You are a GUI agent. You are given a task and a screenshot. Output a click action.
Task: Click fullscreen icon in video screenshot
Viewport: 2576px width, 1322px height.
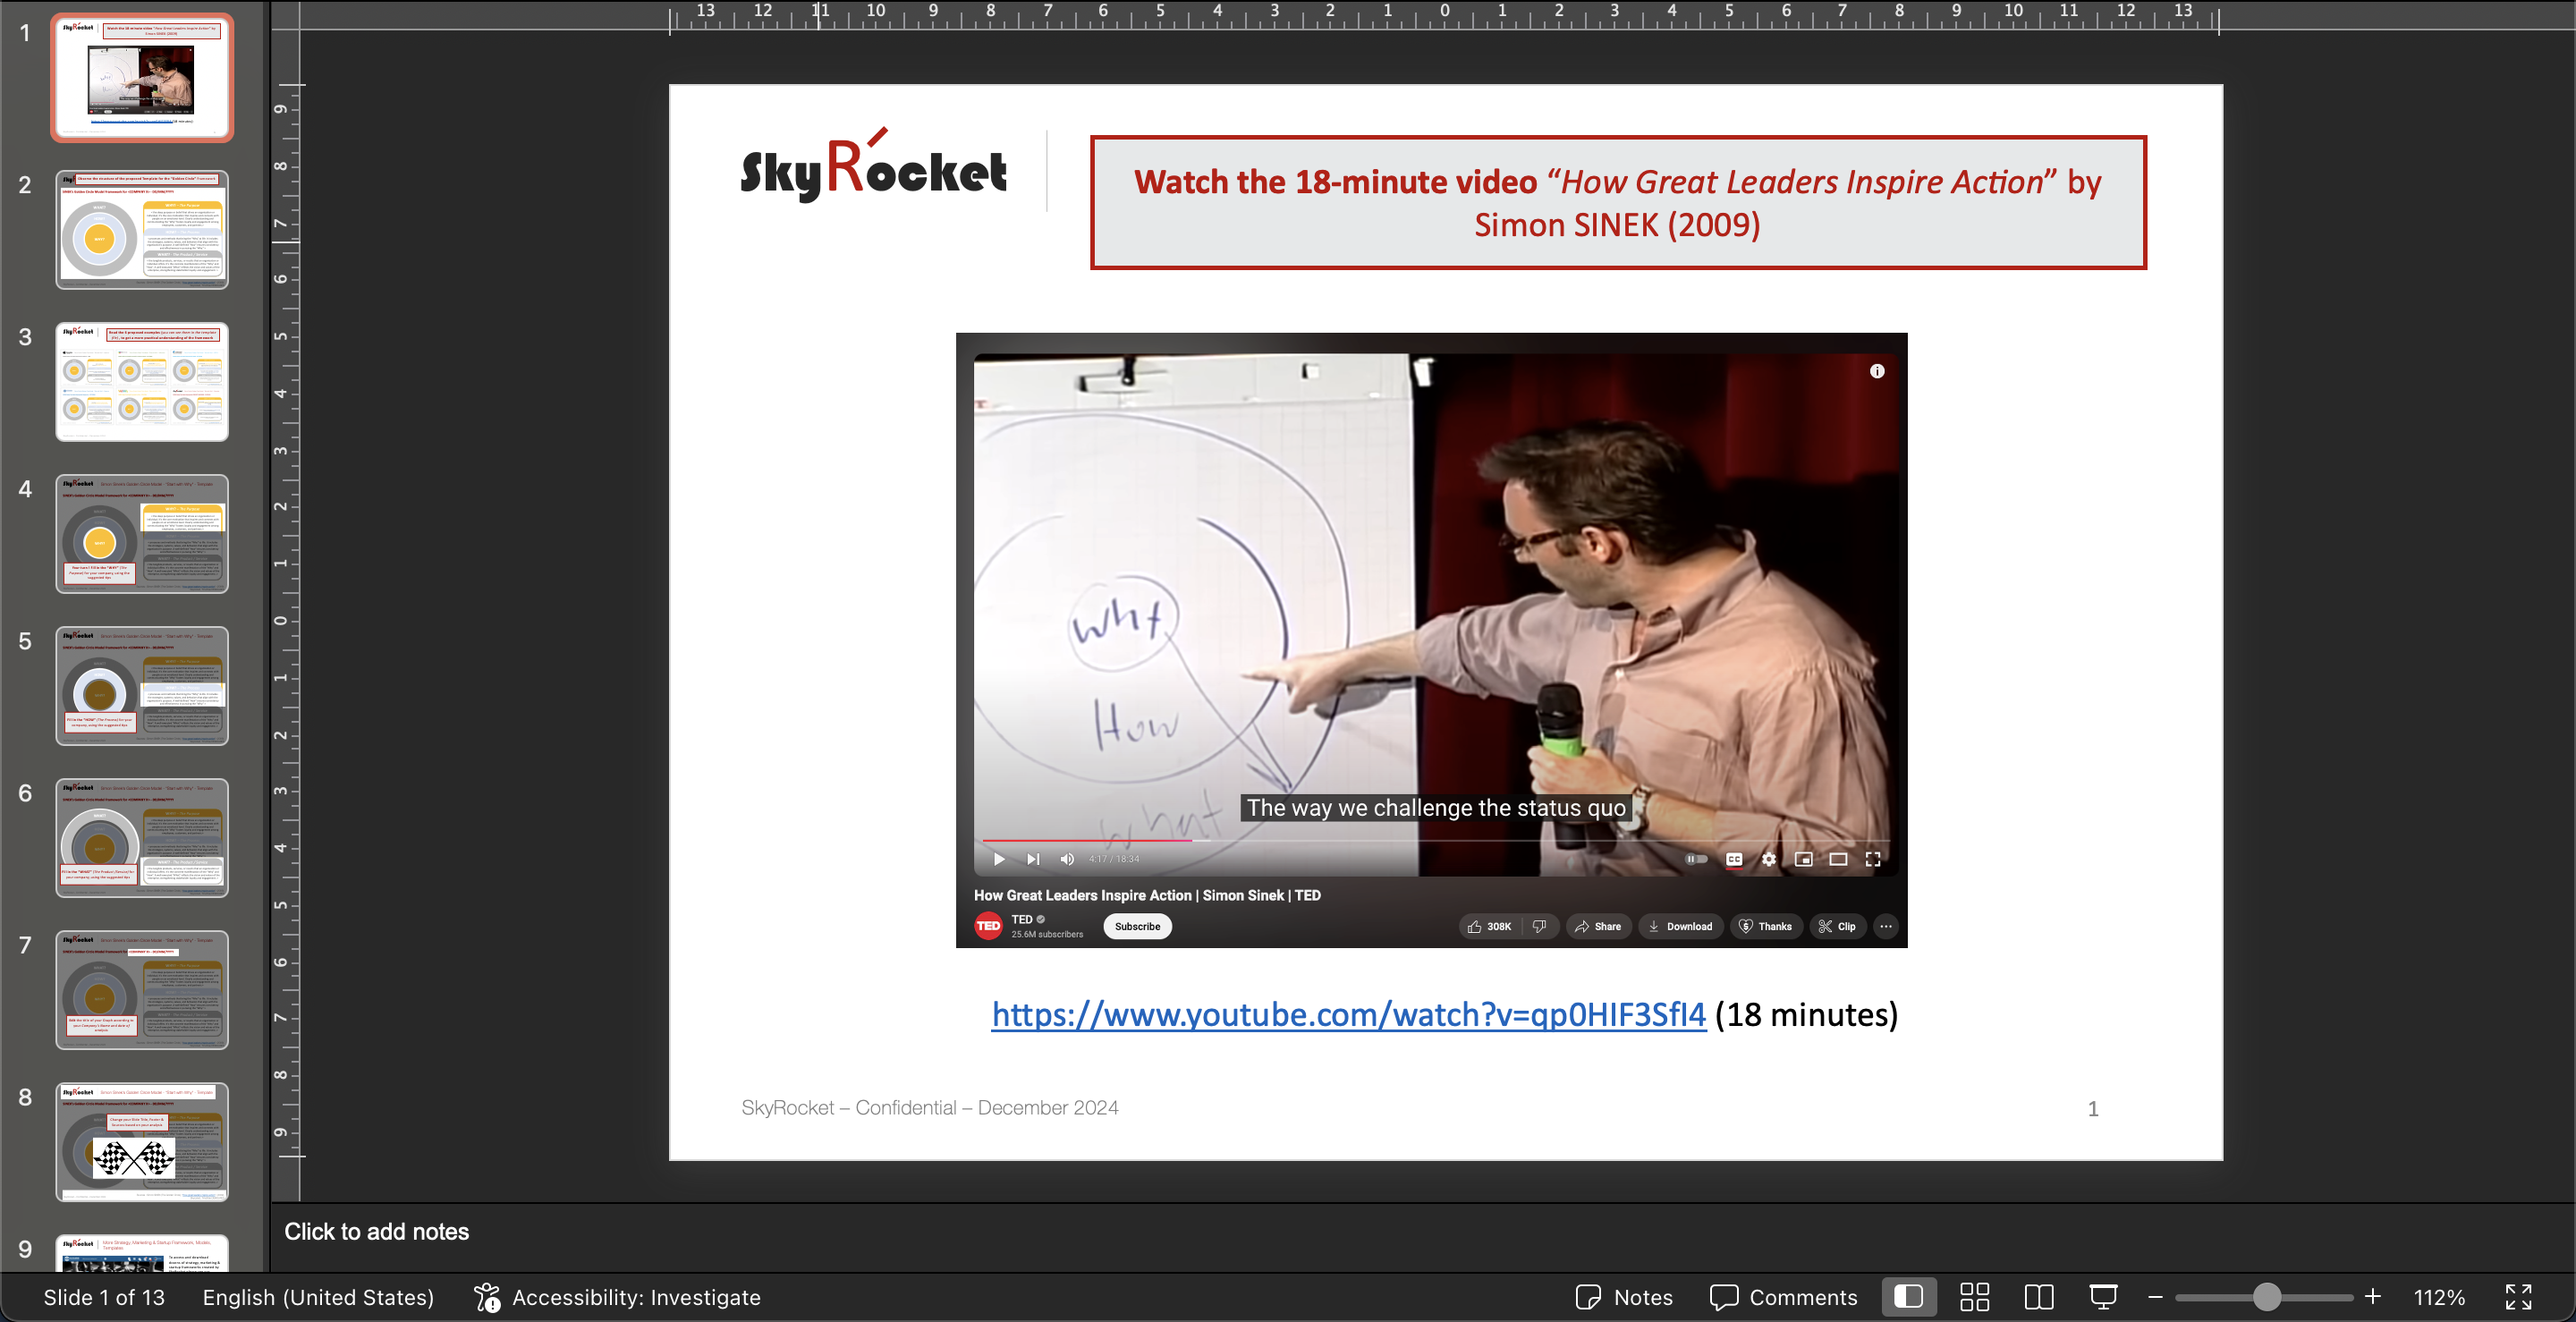[1873, 859]
